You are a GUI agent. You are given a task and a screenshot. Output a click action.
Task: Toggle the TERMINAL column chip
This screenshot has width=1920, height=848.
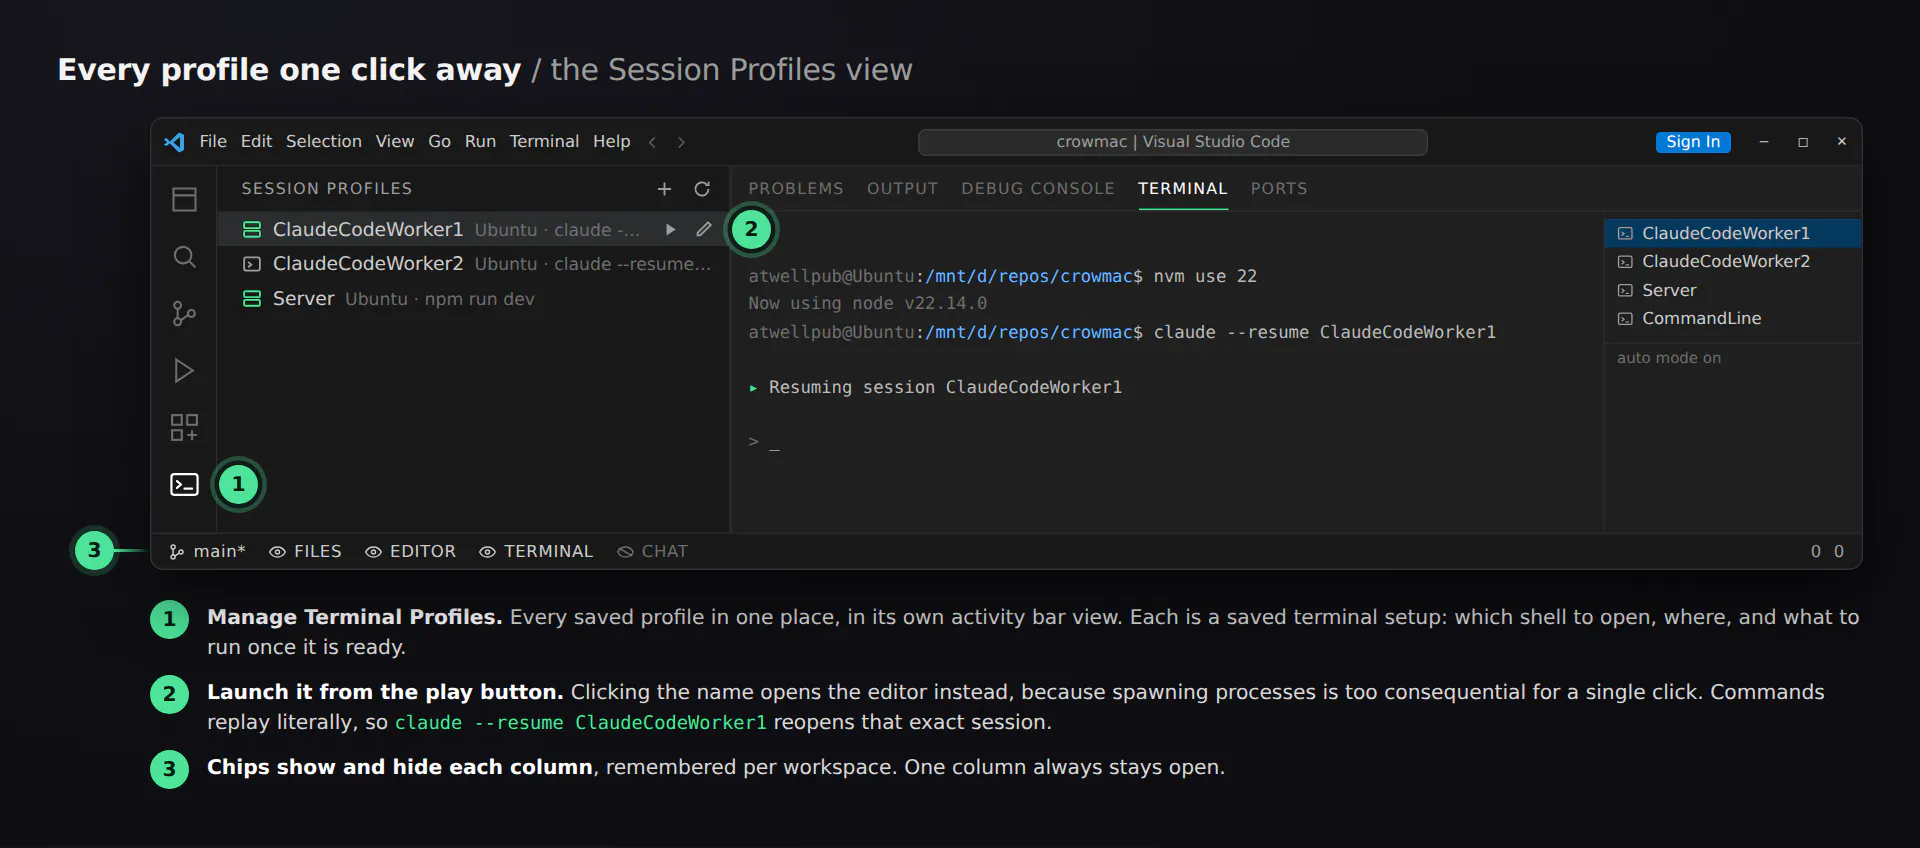pyautogui.click(x=536, y=552)
